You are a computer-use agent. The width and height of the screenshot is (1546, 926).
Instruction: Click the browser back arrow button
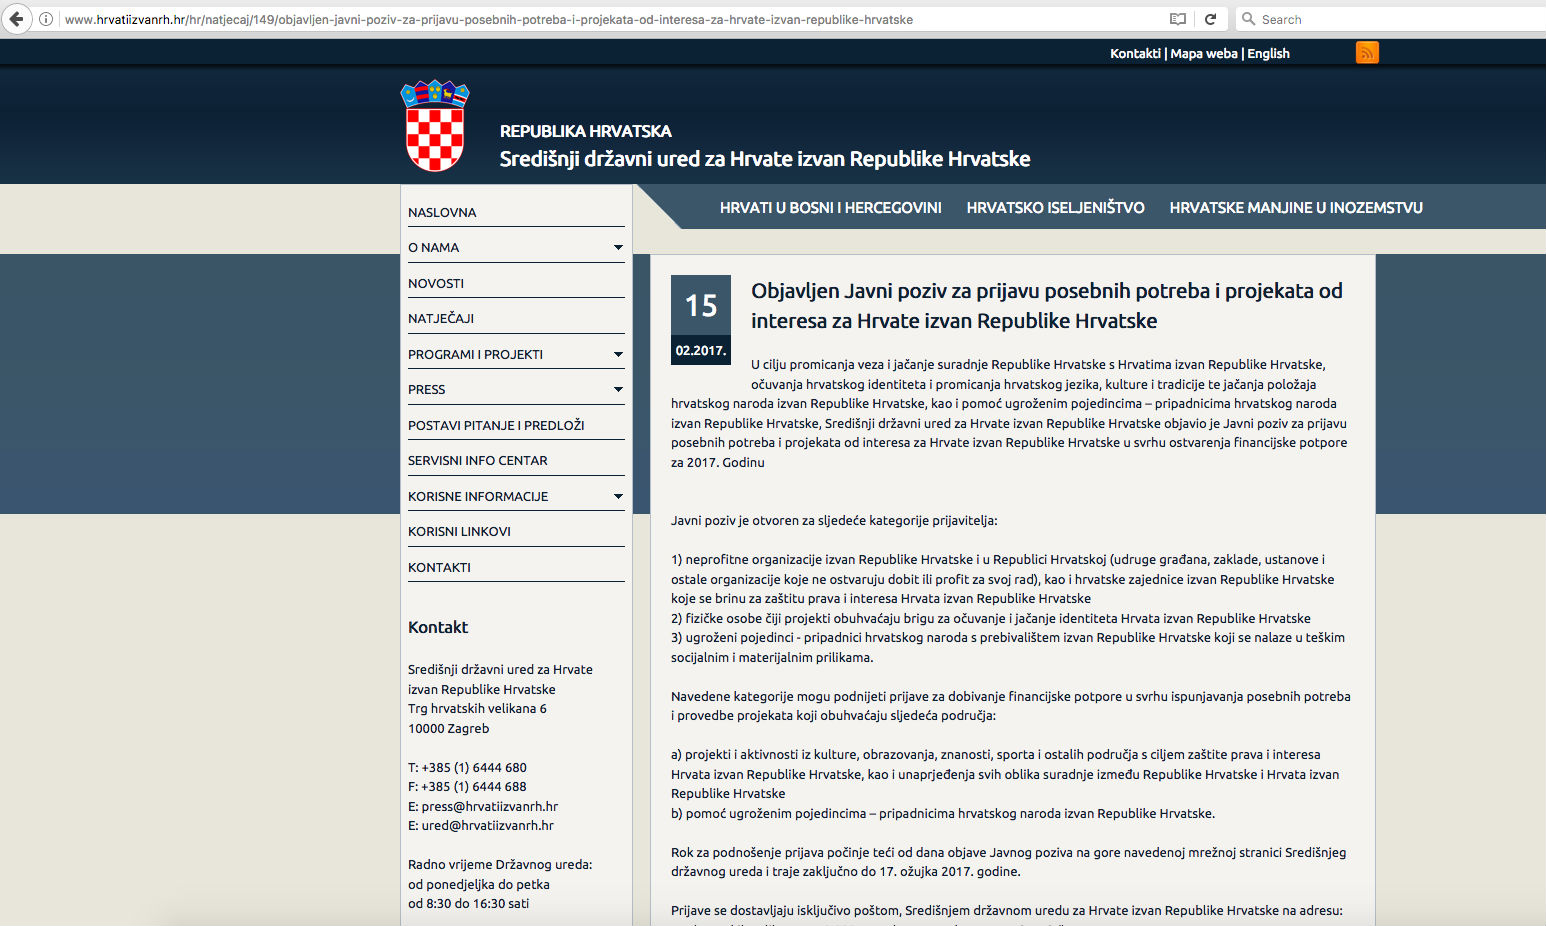16,19
